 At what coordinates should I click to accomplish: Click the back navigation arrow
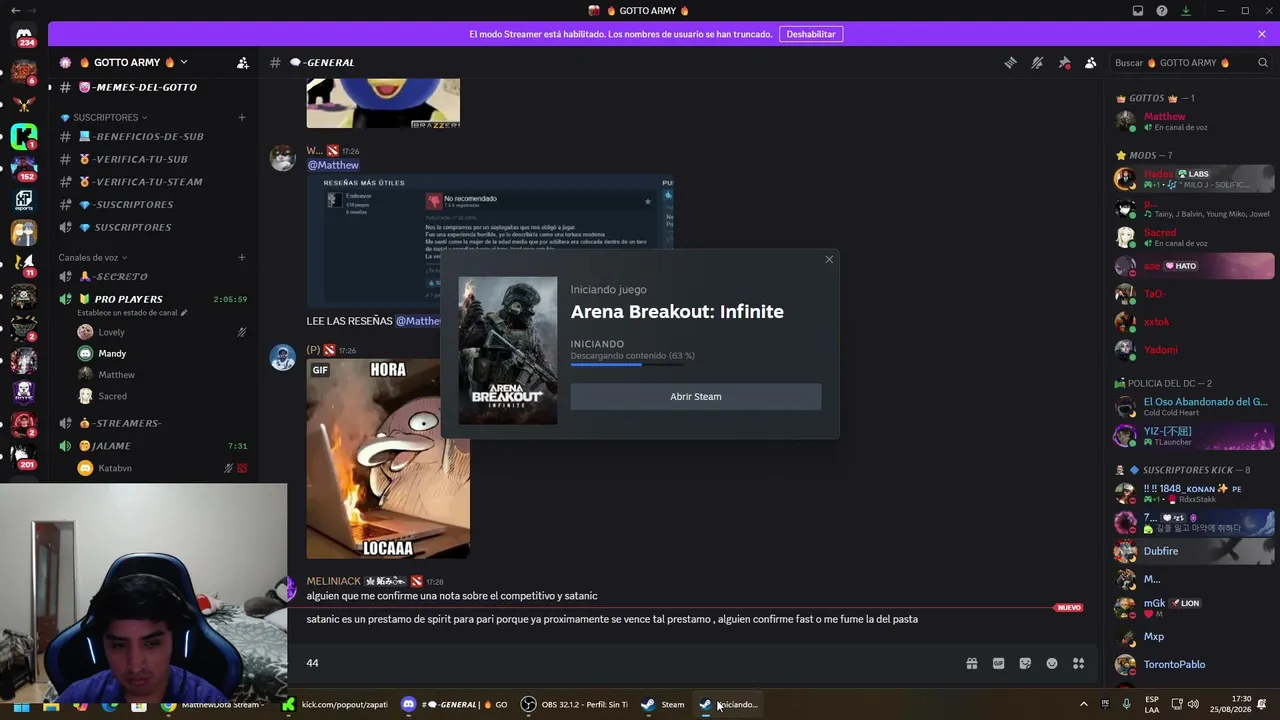click(15, 11)
